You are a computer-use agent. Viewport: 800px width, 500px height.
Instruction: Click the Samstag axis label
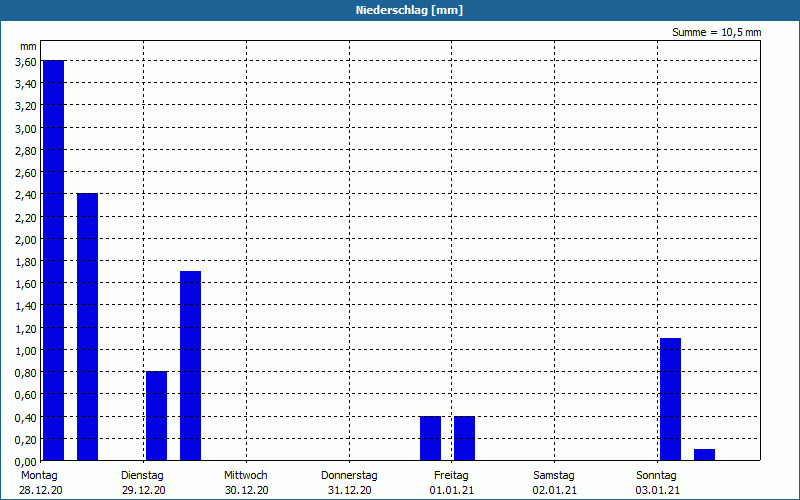coord(554,476)
